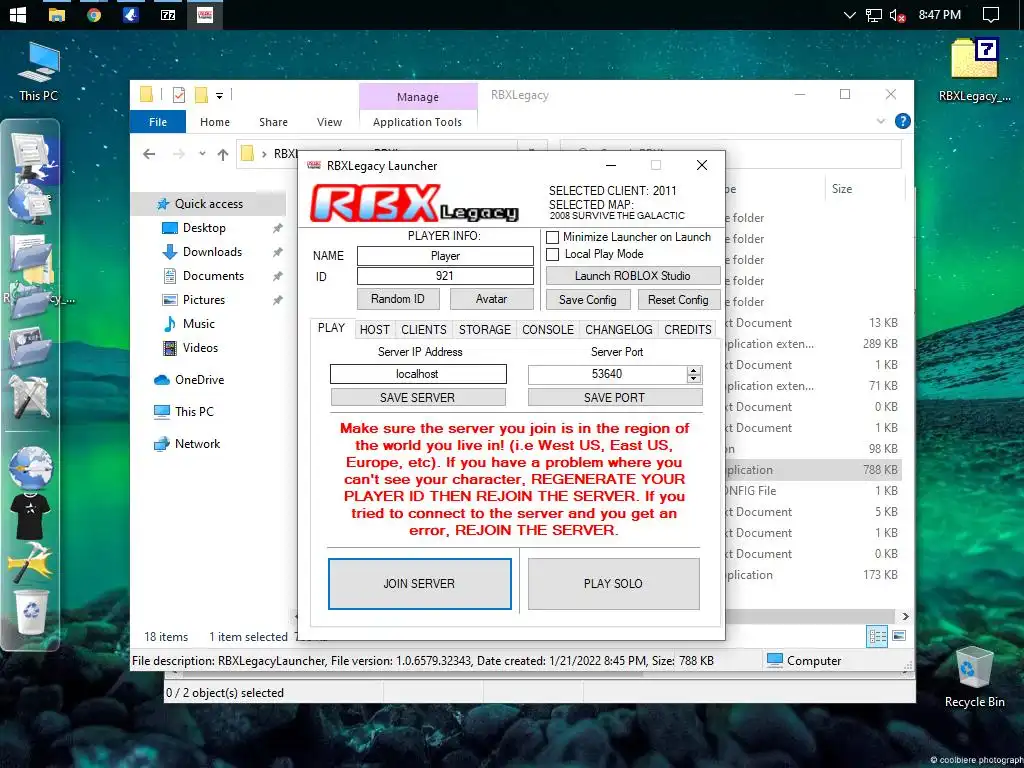This screenshot has width=1024, height=768.
Task: Open File Explorer from the taskbar
Action: [x=57, y=14]
